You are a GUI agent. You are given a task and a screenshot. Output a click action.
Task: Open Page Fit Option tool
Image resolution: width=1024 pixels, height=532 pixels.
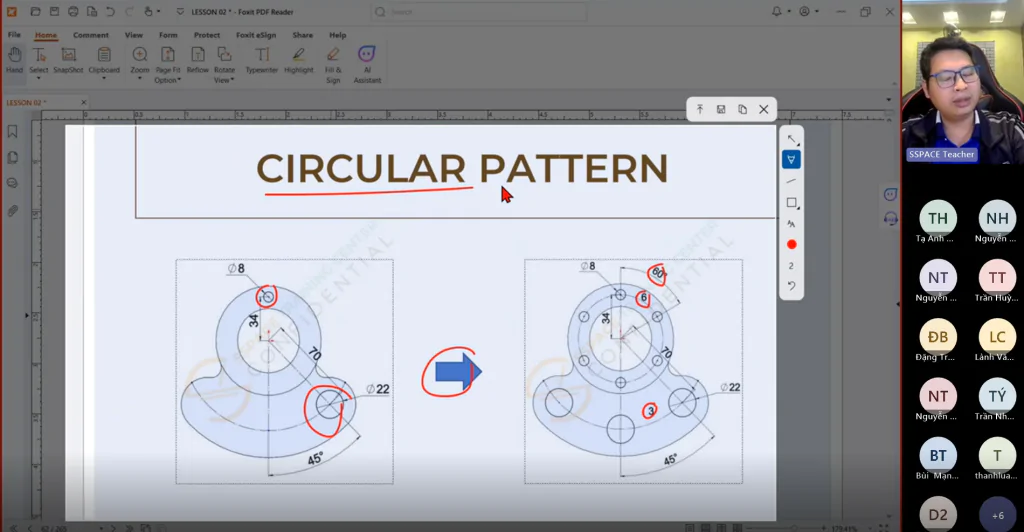coord(168,64)
